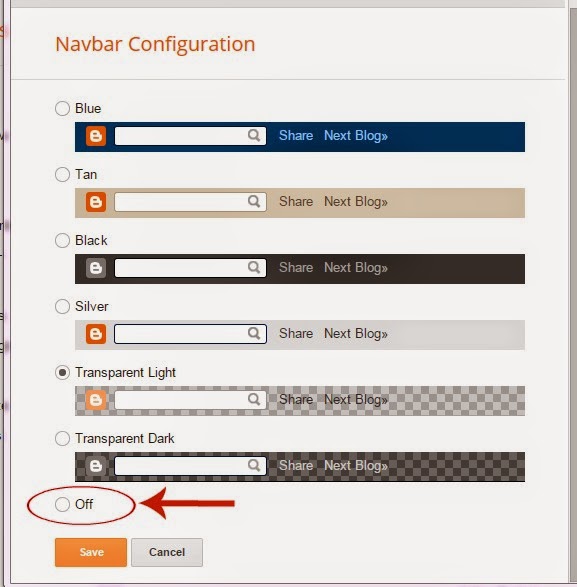Click the vertical scrollbar at right edge
The image size is (577, 587).
click(573, 296)
